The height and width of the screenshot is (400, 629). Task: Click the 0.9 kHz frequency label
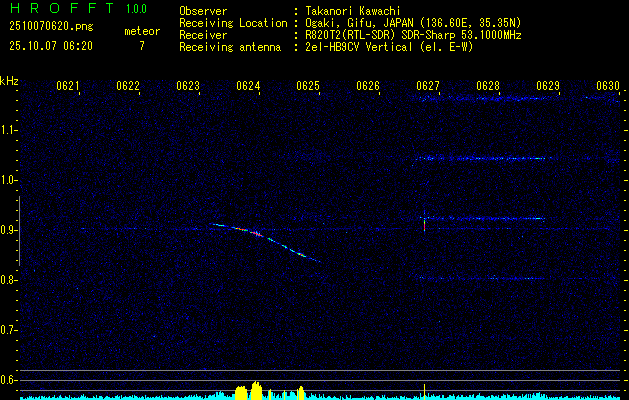pos(7,230)
